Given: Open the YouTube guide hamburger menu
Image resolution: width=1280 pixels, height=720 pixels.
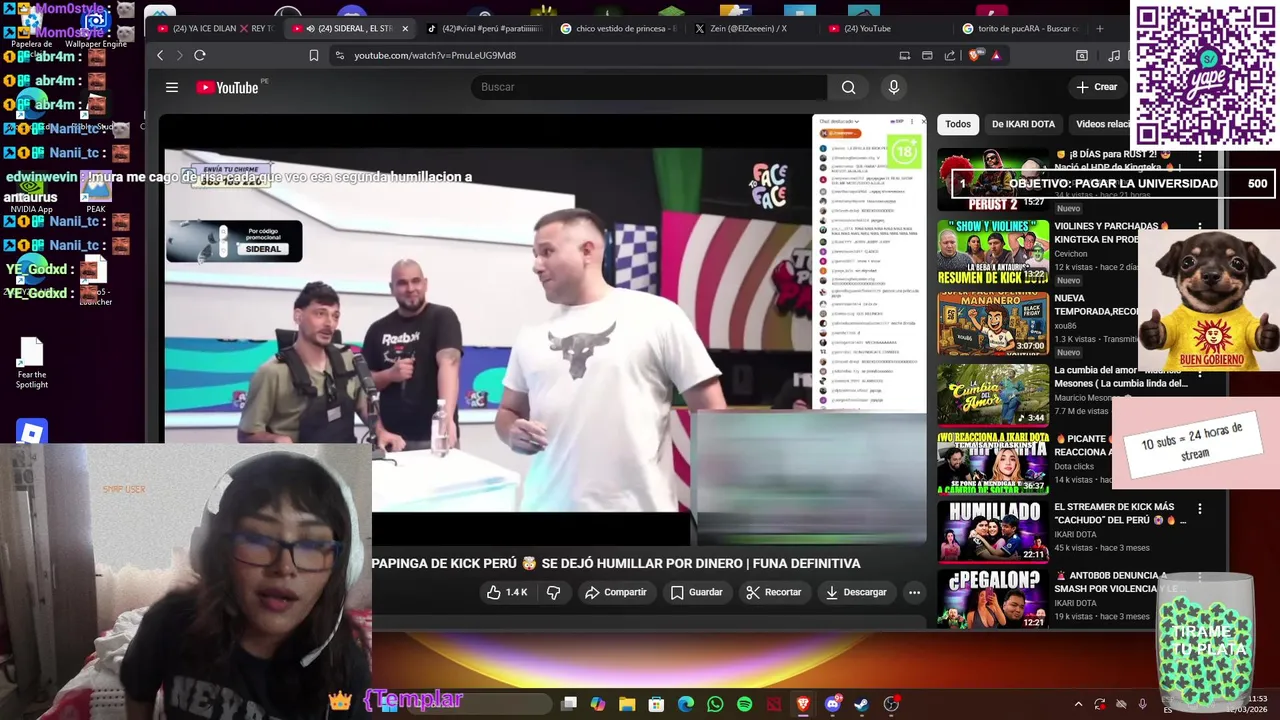Looking at the screenshot, I should (172, 88).
